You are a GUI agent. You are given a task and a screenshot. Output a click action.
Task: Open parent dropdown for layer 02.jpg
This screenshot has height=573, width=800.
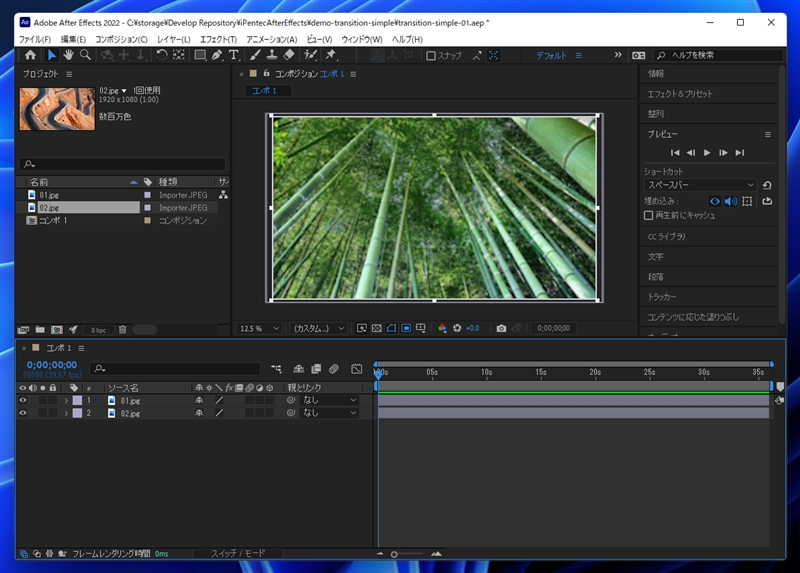pos(329,413)
